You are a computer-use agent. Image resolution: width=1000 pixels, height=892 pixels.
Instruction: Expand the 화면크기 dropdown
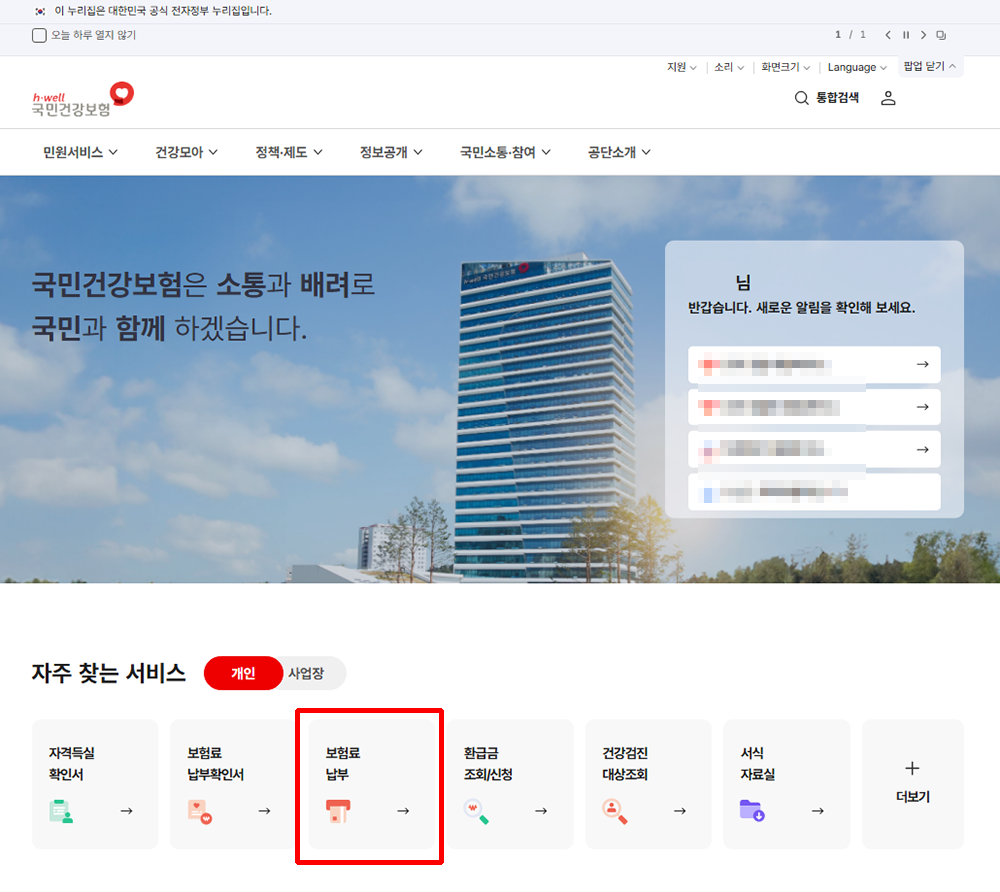(x=784, y=67)
